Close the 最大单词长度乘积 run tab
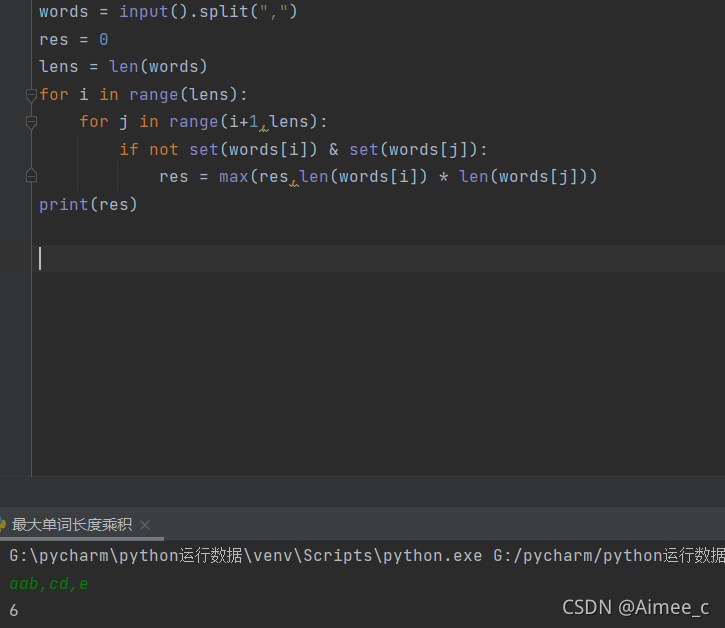This screenshot has width=725, height=628. [x=145, y=525]
